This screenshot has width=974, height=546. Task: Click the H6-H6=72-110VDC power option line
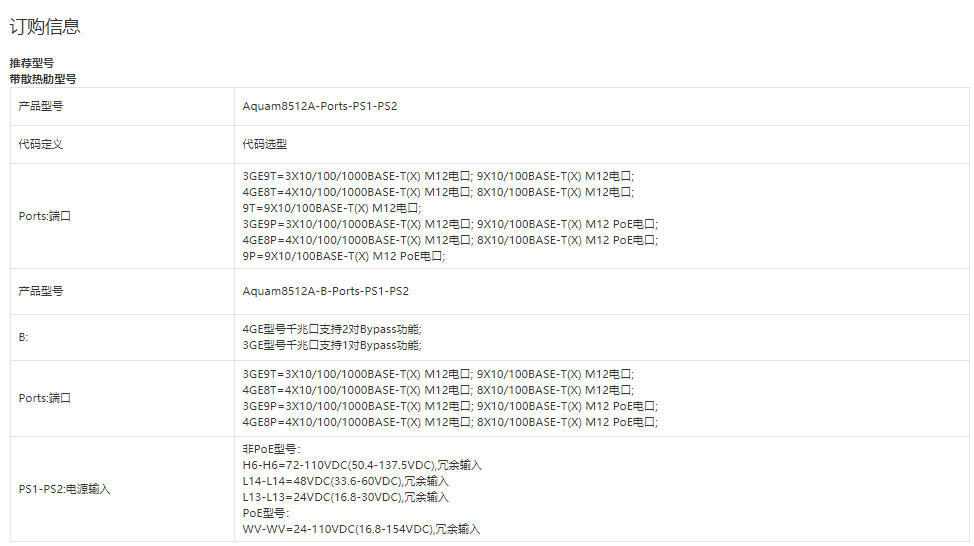[361, 465]
